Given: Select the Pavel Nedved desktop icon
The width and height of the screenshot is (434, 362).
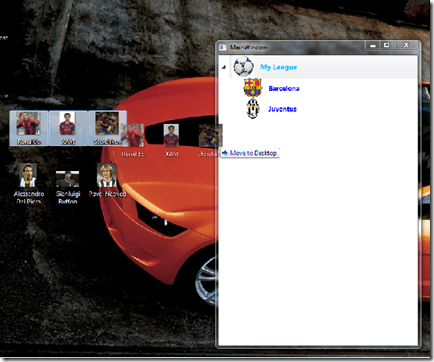Looking at the screenshot, I should click(x=107, y=180).
